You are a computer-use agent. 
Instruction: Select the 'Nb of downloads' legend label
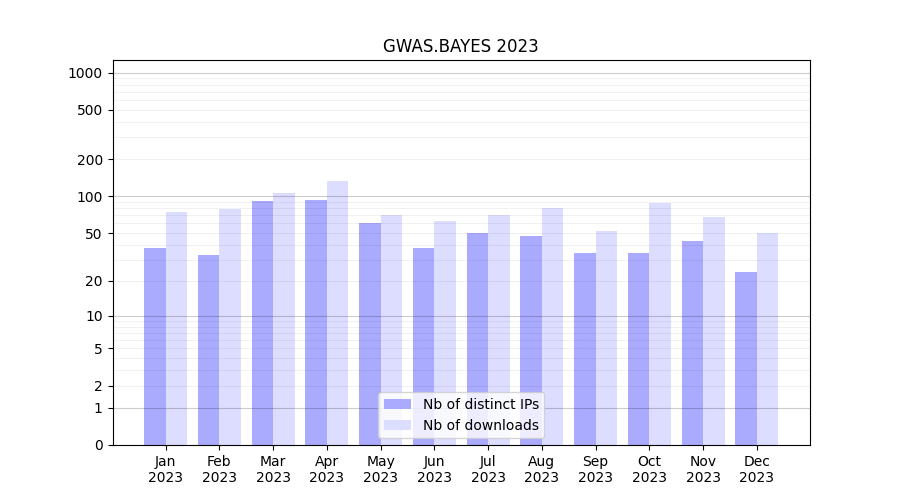coord(480,425)
